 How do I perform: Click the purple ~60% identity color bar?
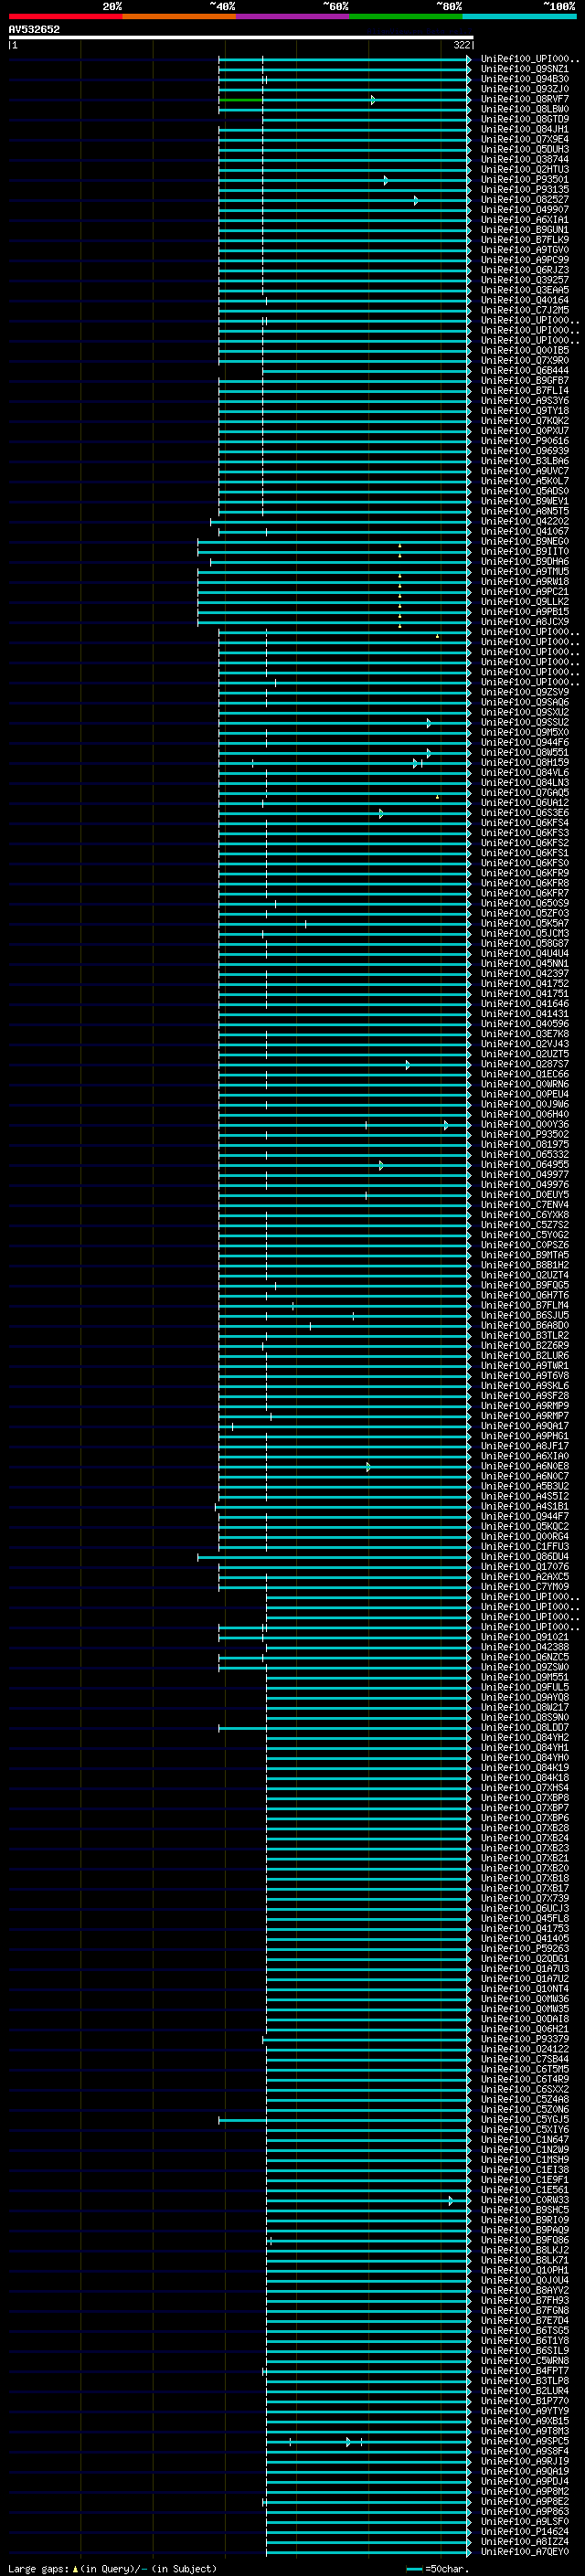(293, 16)
